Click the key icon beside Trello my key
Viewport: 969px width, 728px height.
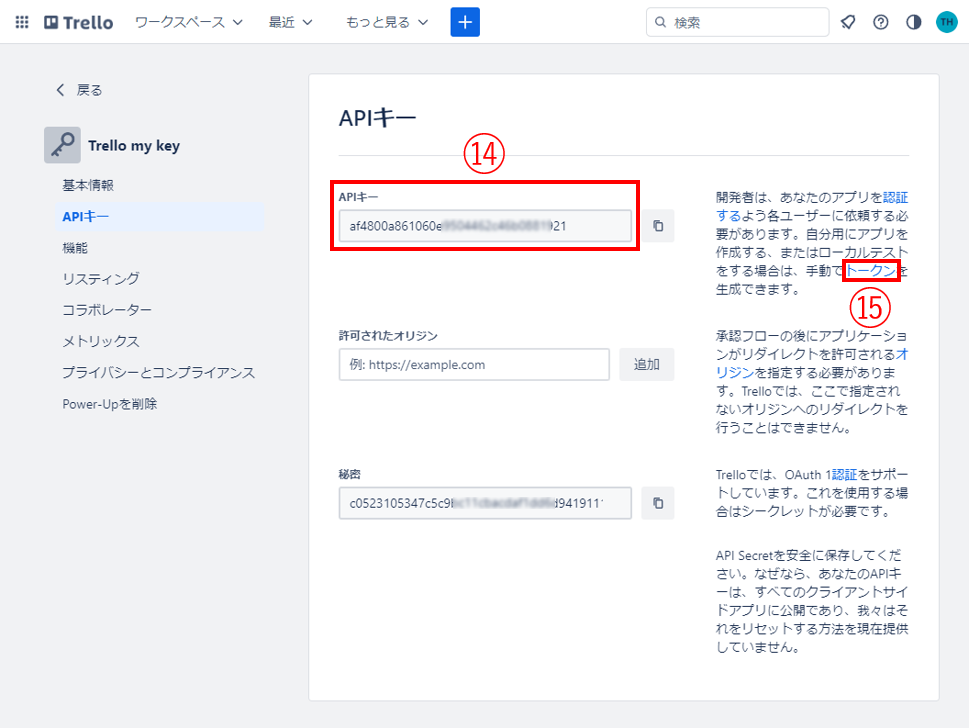click(61, 144)
